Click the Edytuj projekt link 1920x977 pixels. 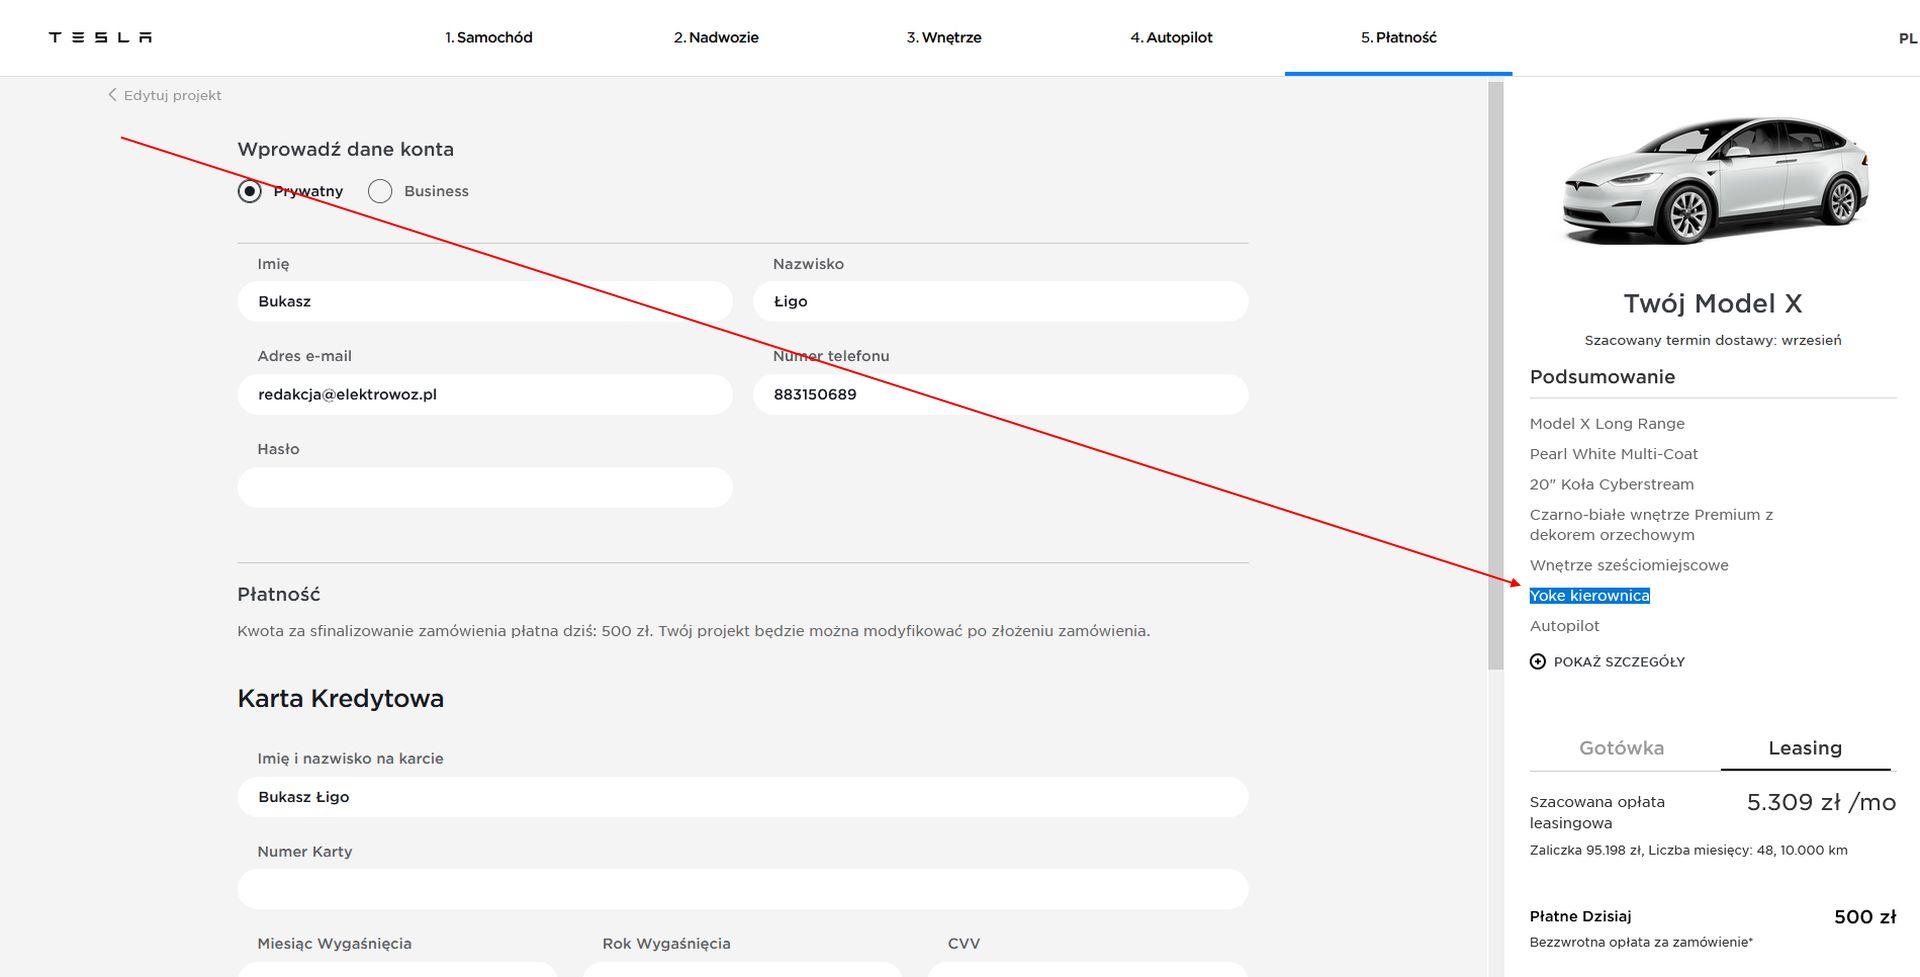(172, 95)
